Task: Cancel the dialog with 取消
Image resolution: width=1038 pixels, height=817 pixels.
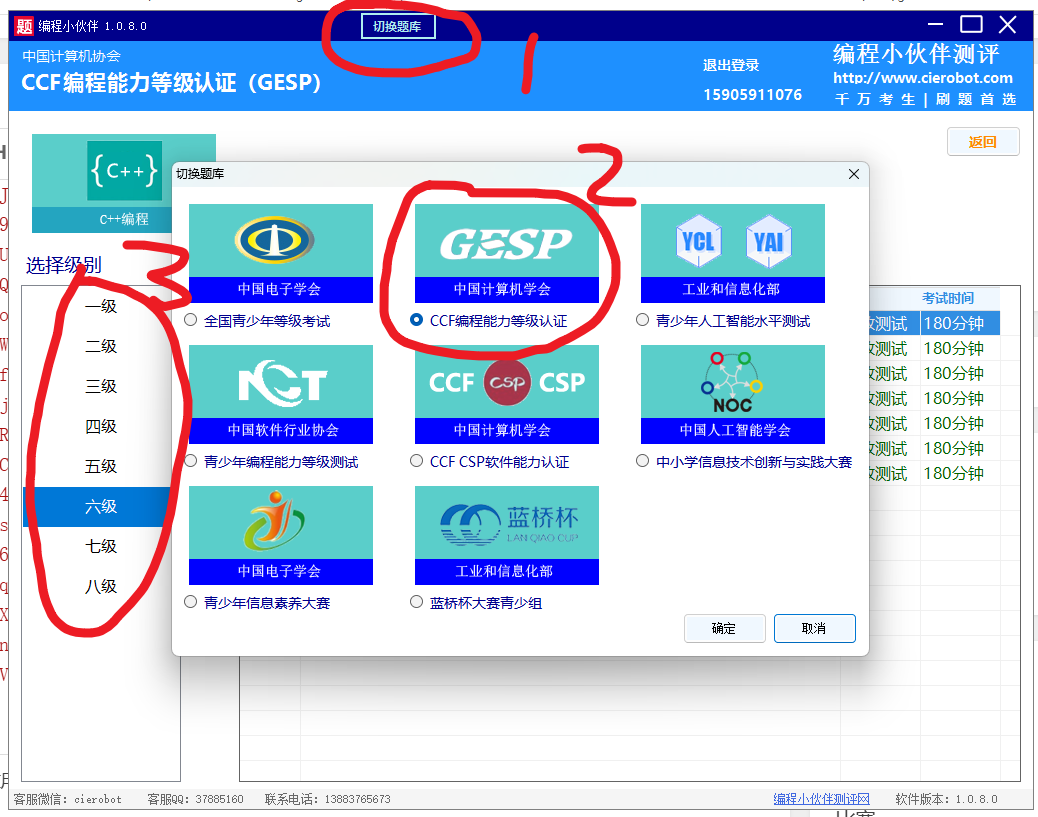Action: click(x=814, y=628)
